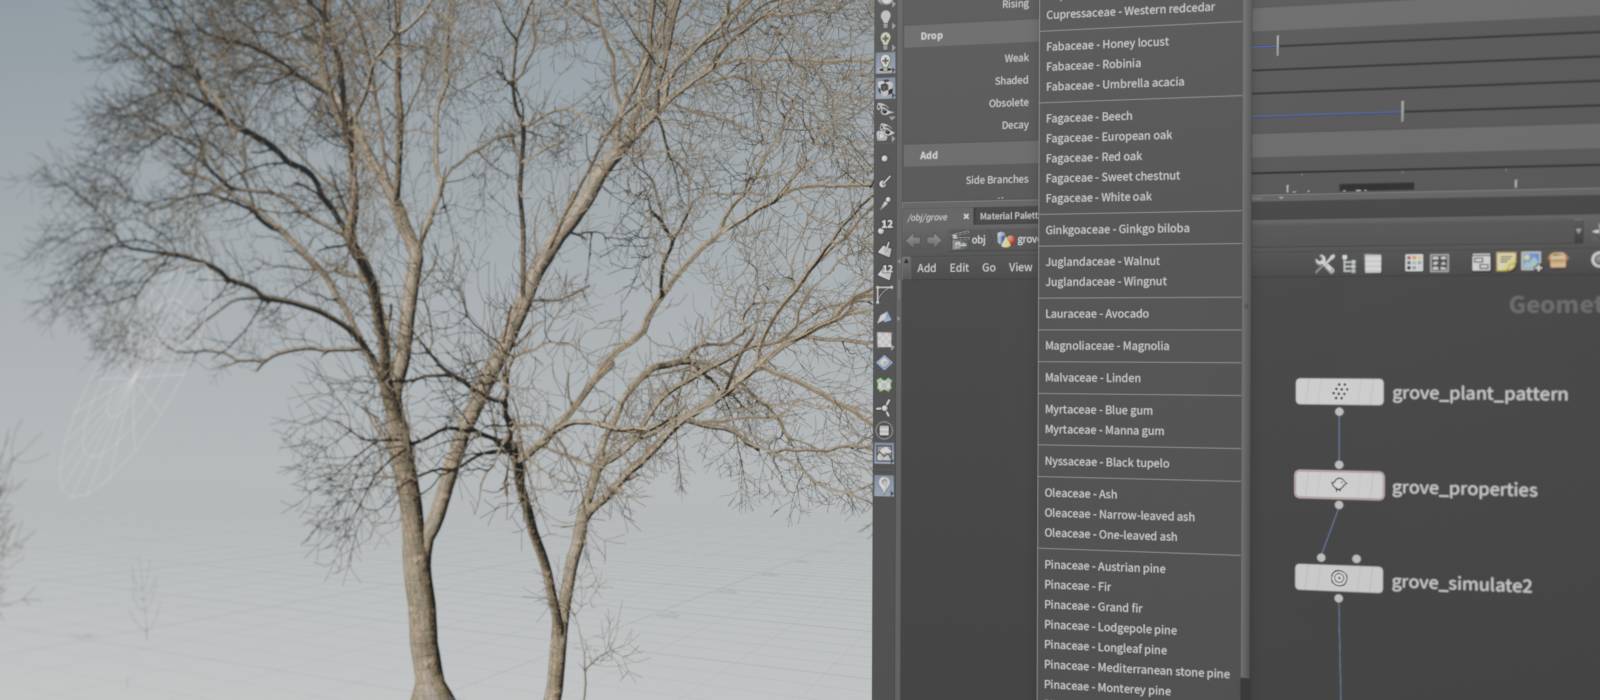Navigate back with the left arrow icon
1600x700 pixels.
point(913,240)
